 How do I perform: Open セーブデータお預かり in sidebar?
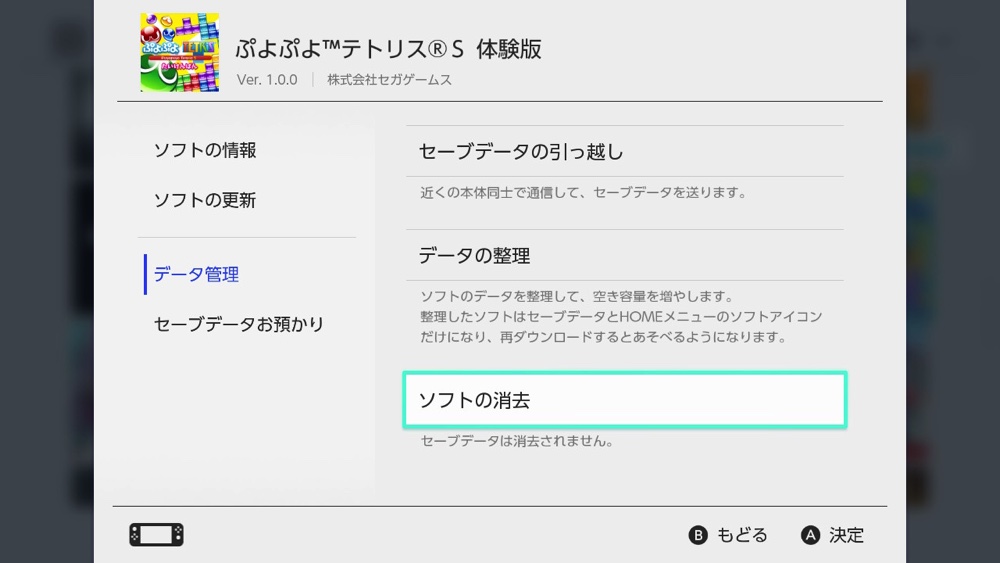[x=239, y=325]
